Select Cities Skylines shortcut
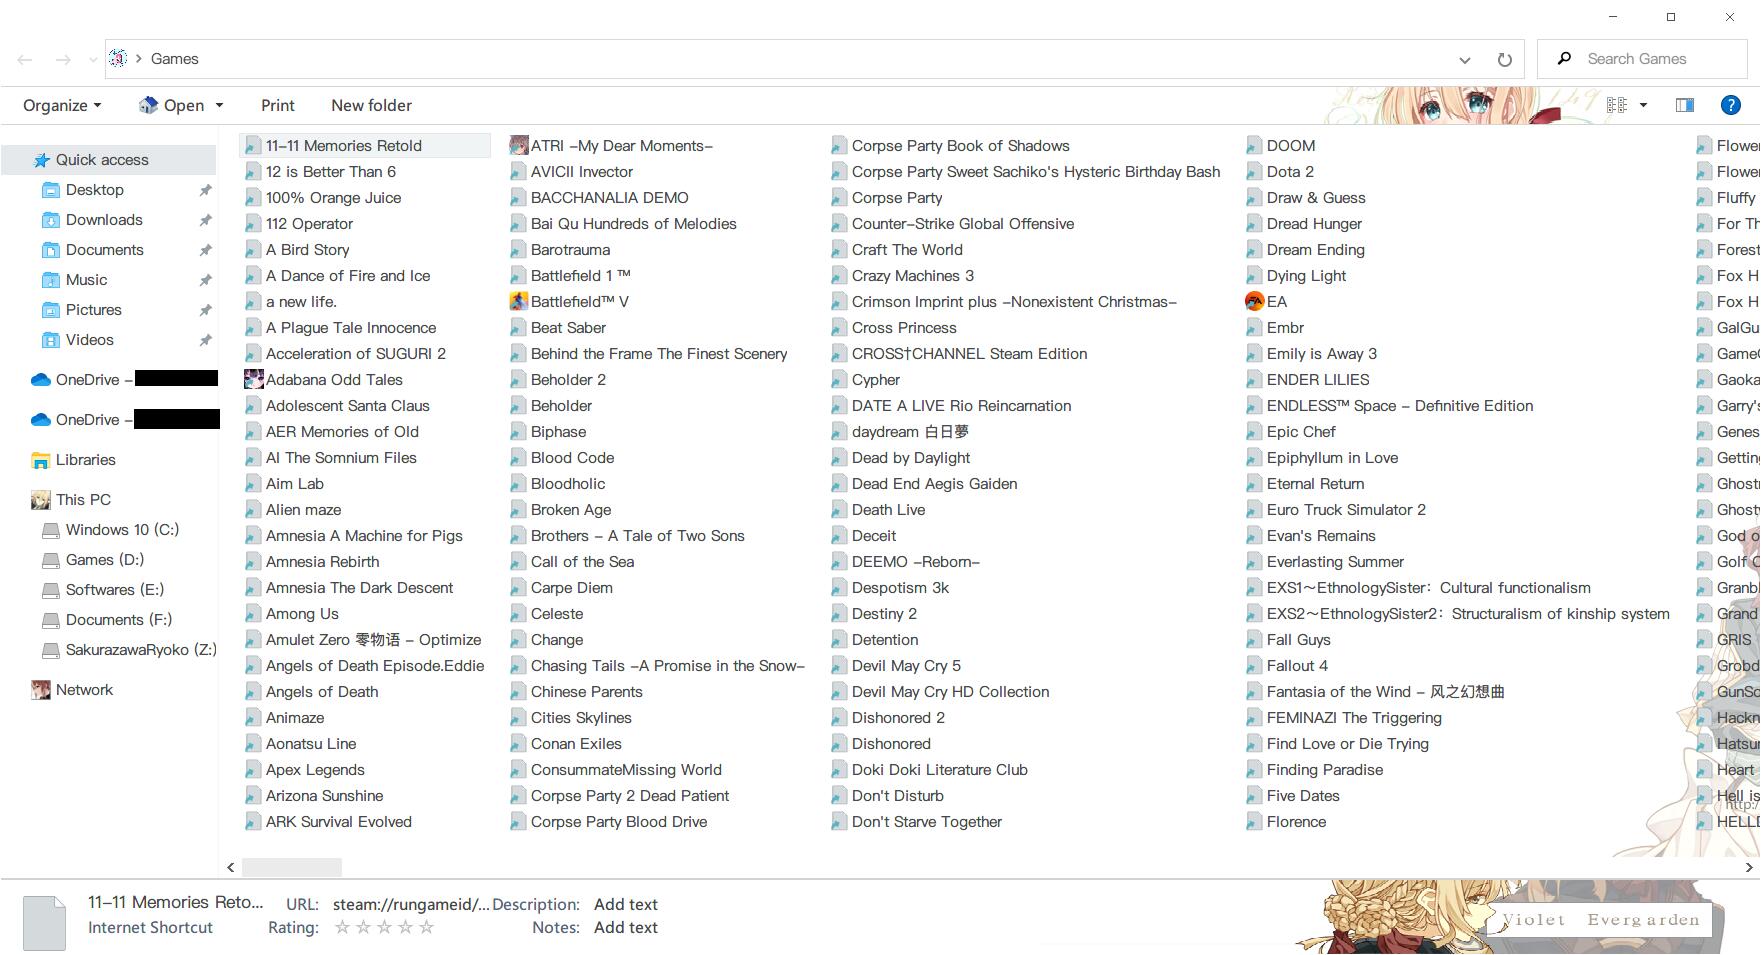1761x955 pixels. 581,718
